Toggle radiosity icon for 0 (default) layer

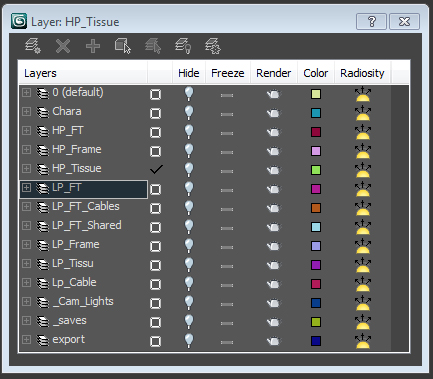363,94
